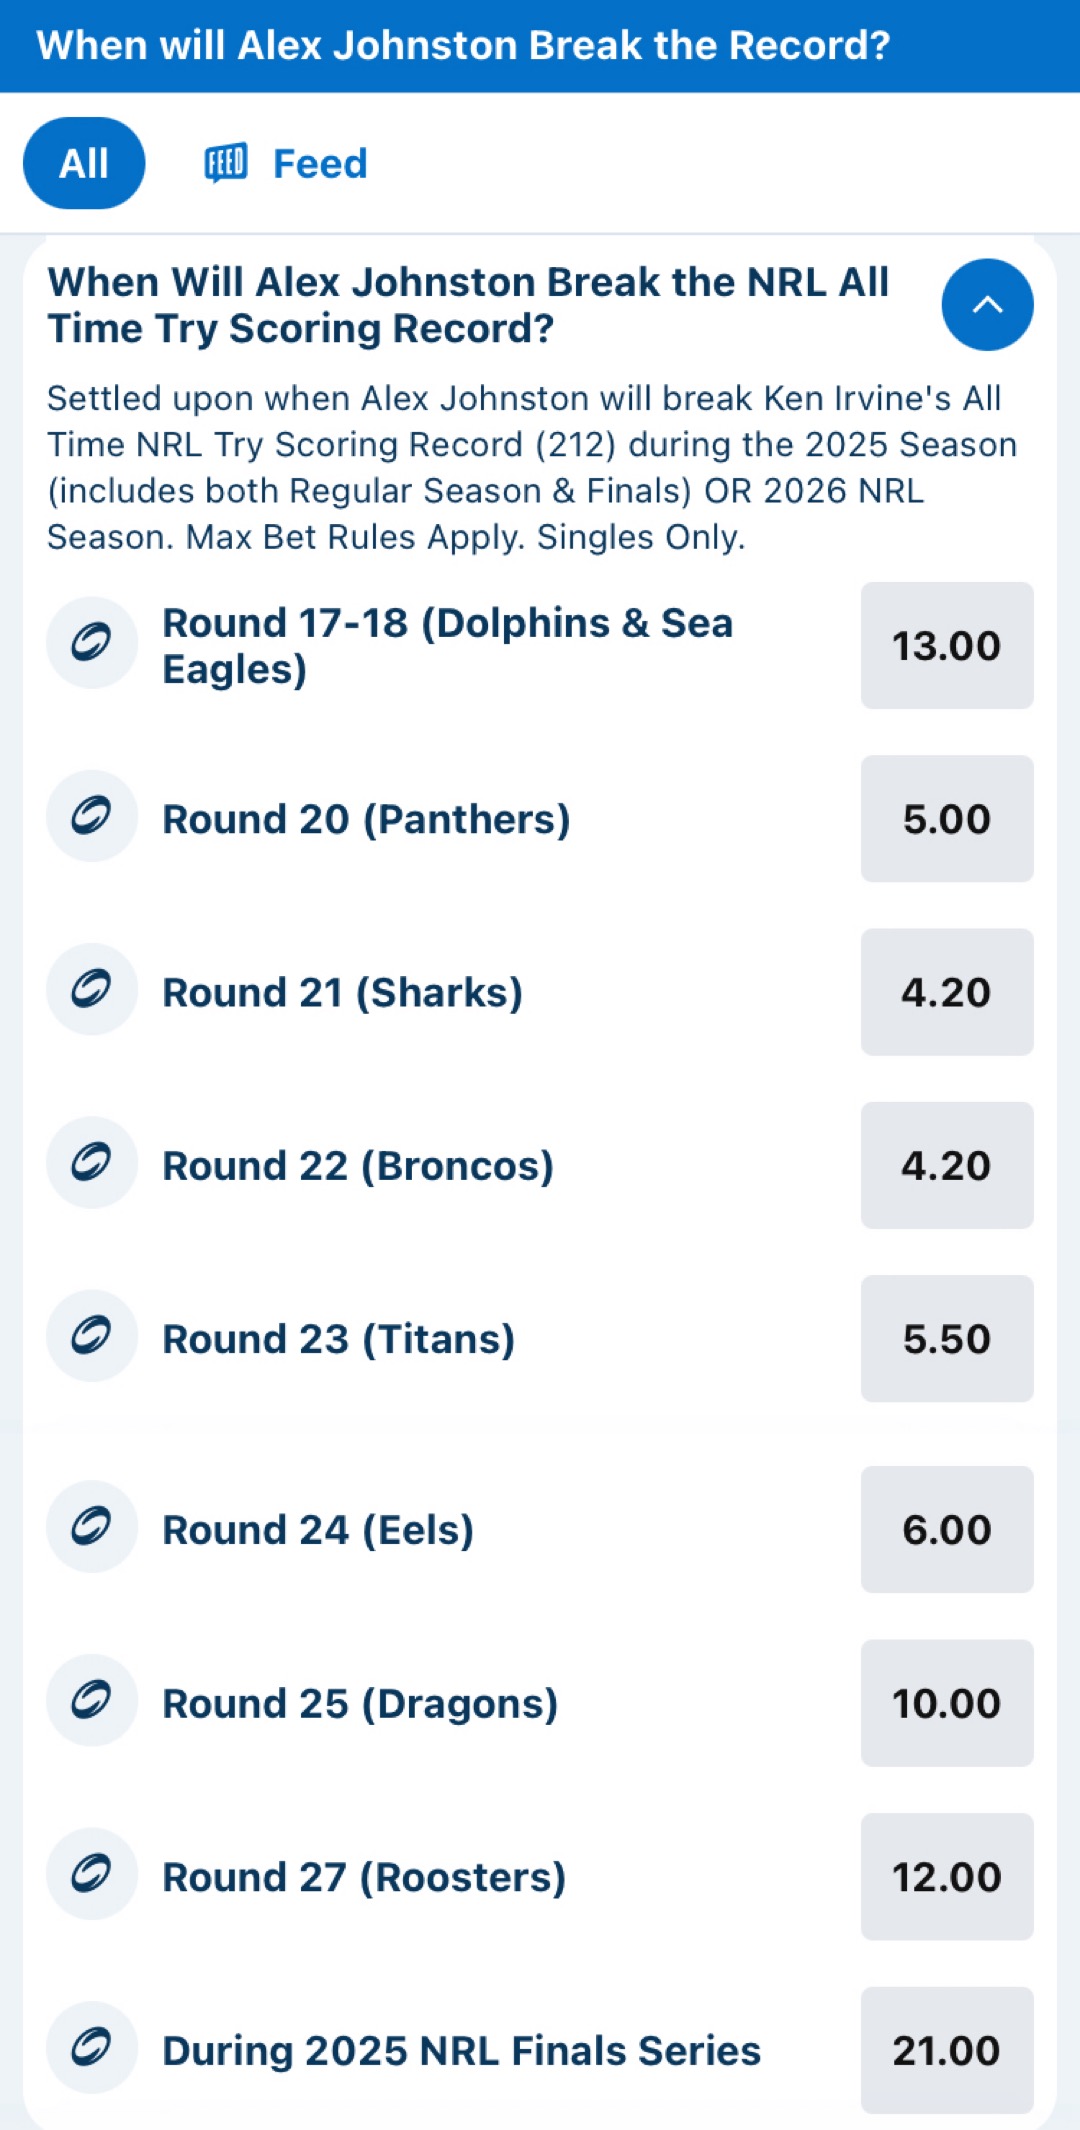Select the All filter tab

point(84,163)
